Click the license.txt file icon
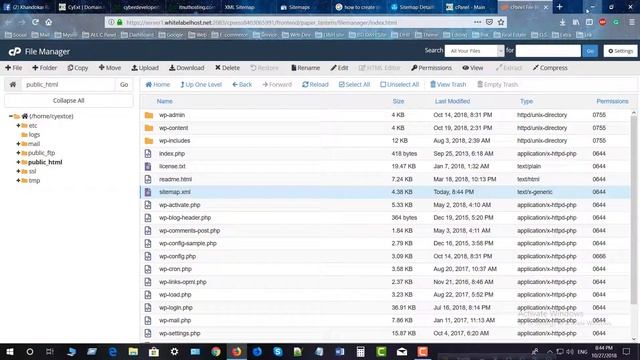640x360 pixels. coord(148,167)
